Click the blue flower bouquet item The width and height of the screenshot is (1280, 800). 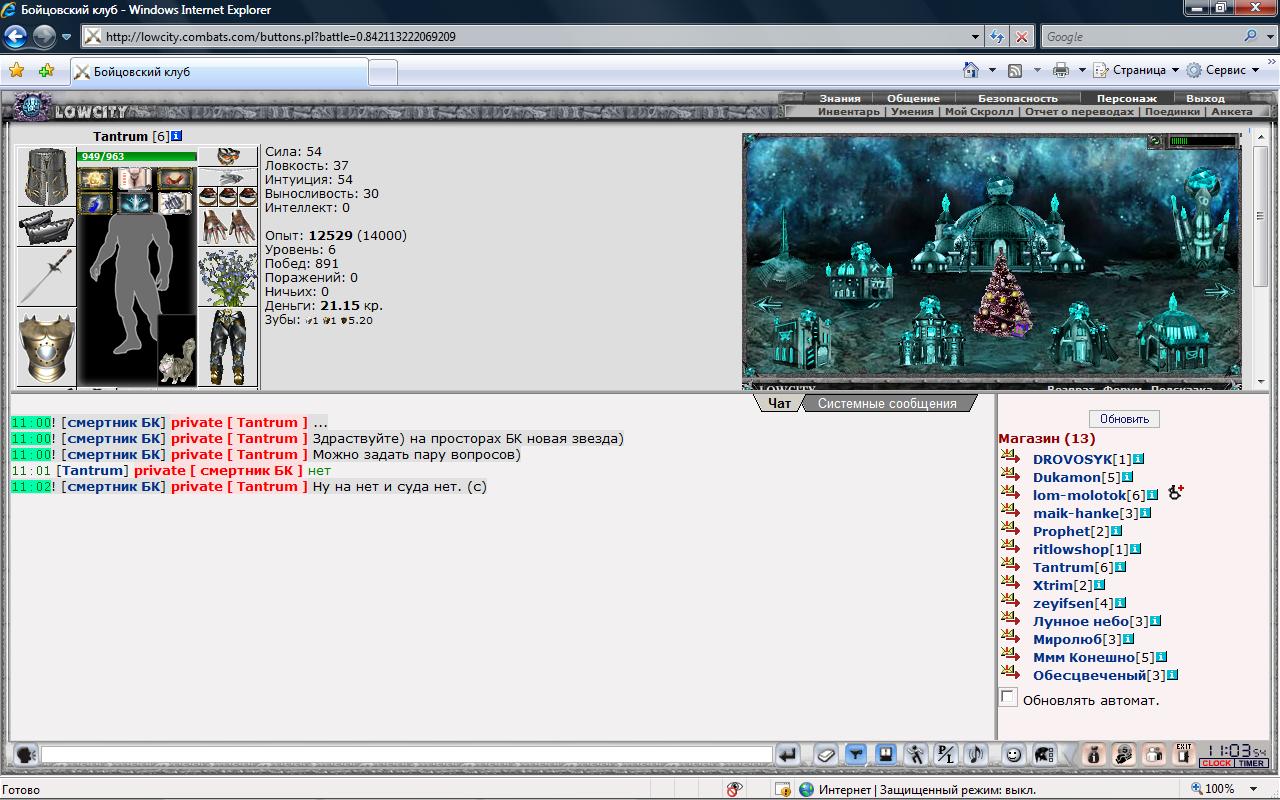[228, 277]
